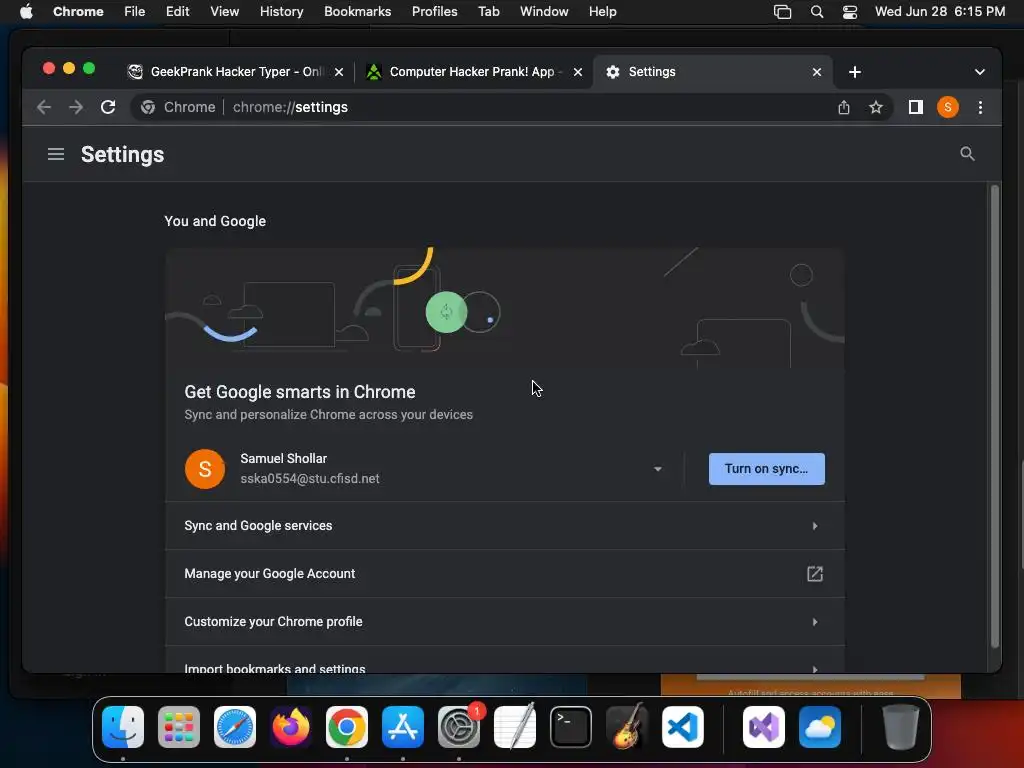Open the Trash from the Dock
The width and height of the screenshot is (1024, 768).
pyautogui.click(x=901, y=727)
